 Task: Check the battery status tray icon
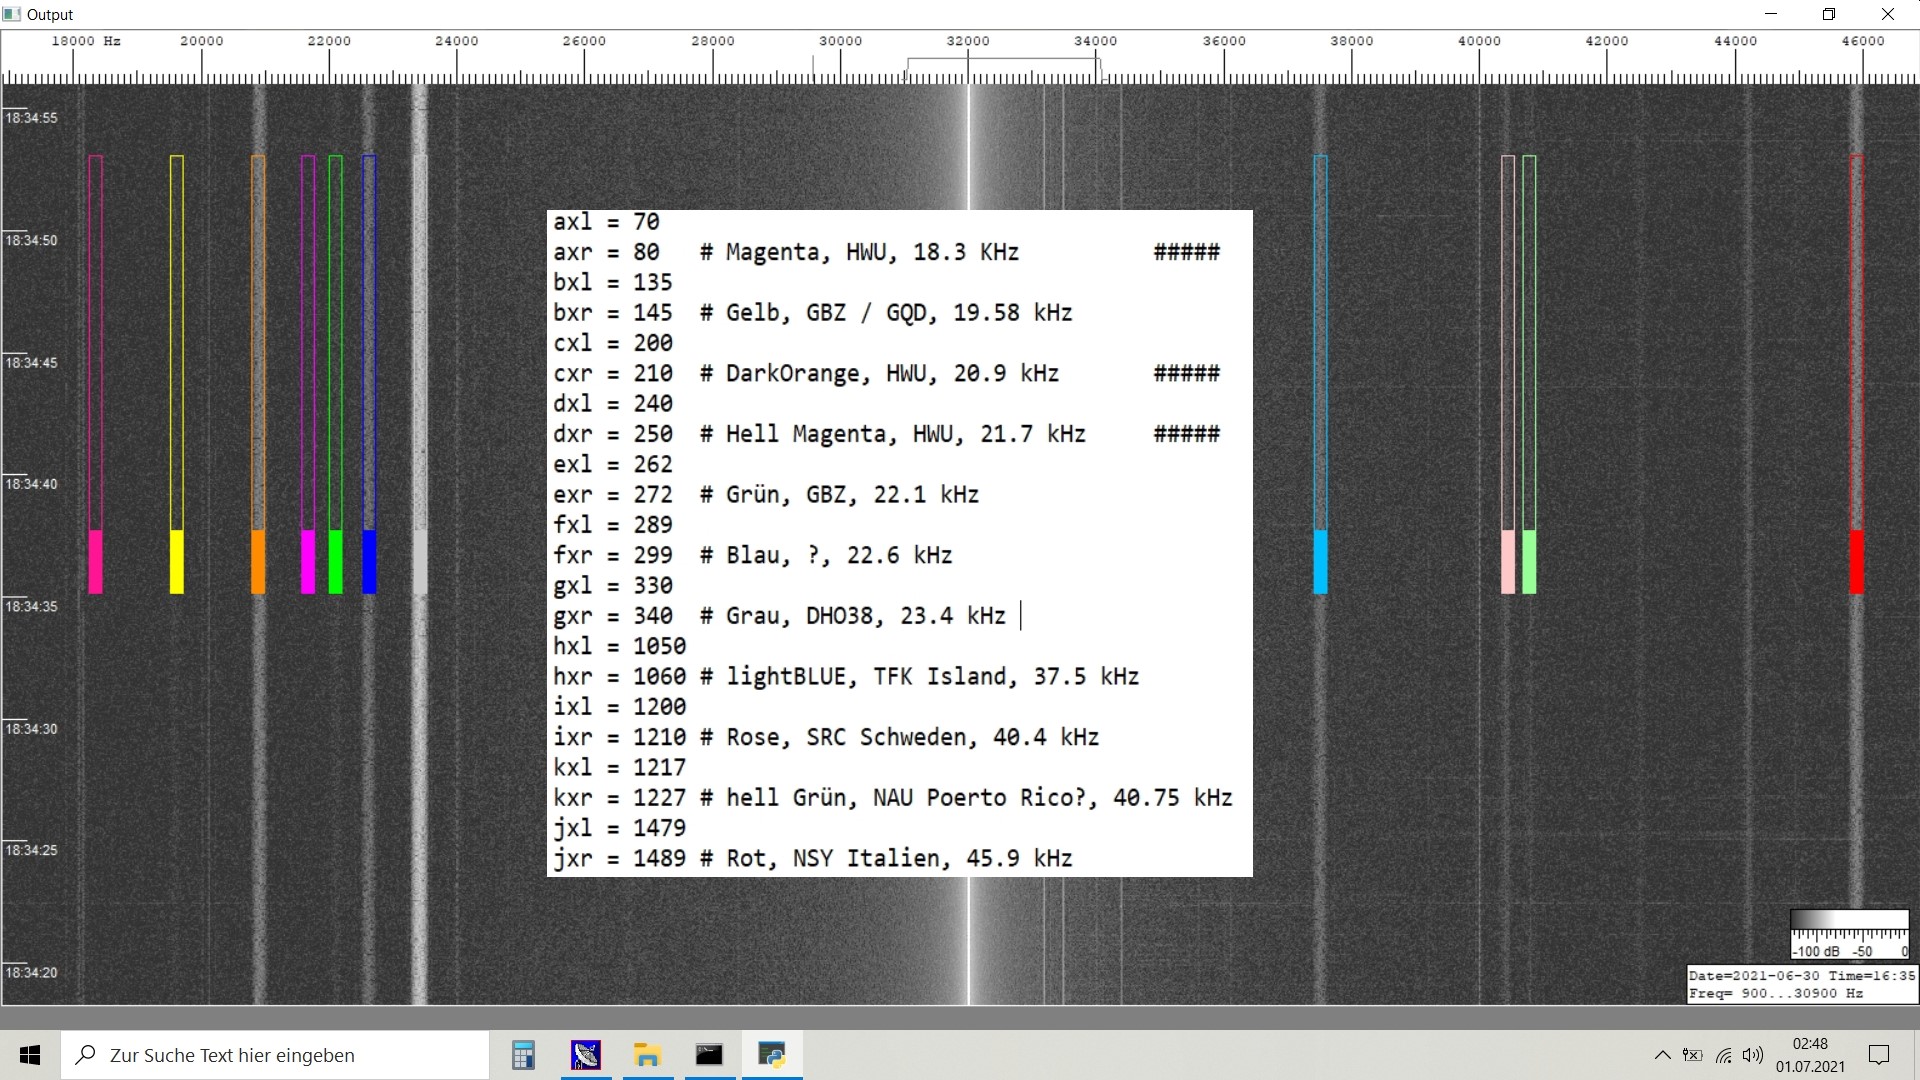[1692, 1055]
